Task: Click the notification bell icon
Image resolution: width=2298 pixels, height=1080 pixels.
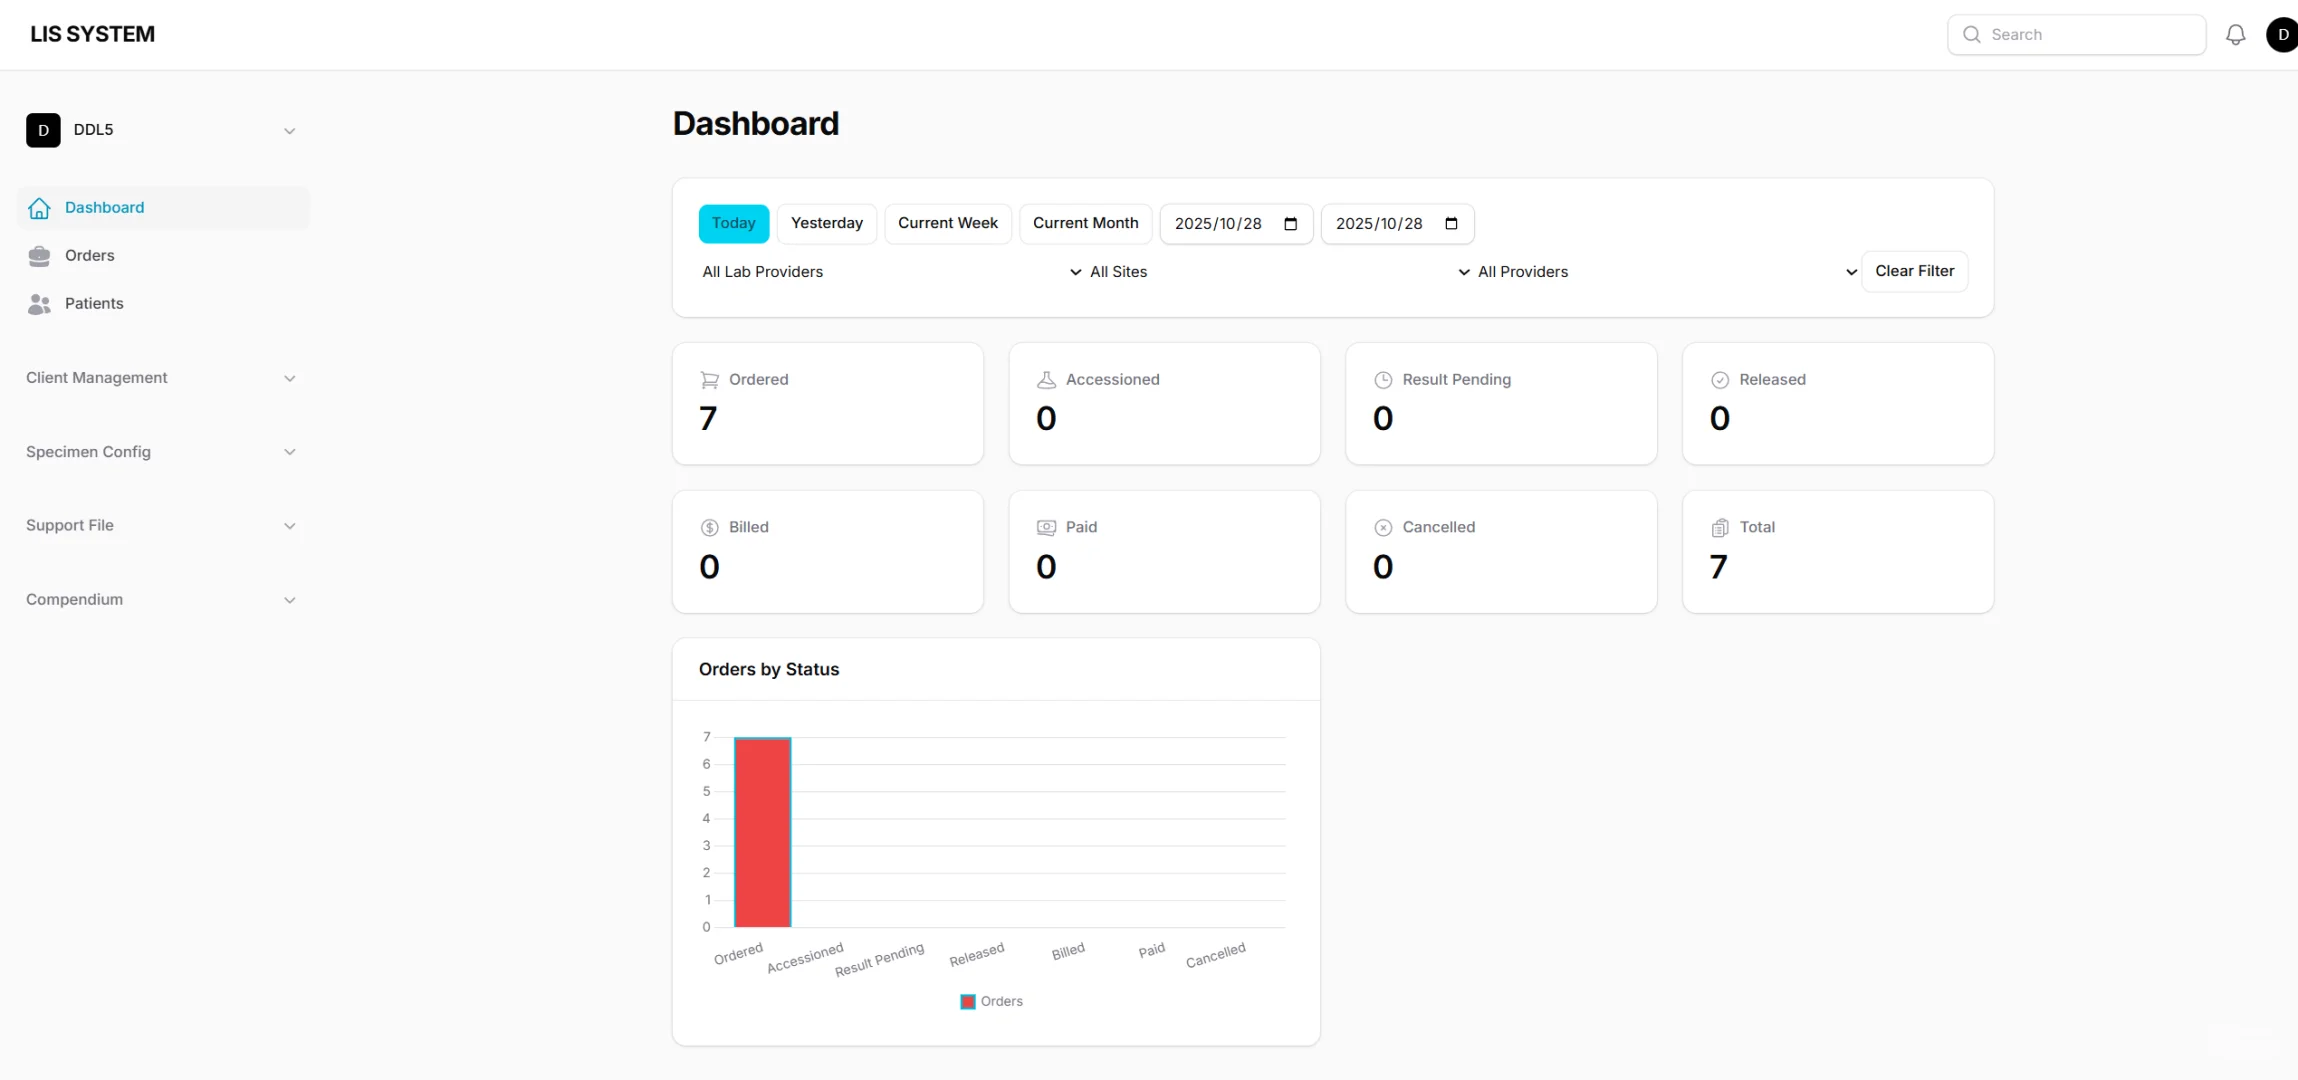Action: [2235, 35]
